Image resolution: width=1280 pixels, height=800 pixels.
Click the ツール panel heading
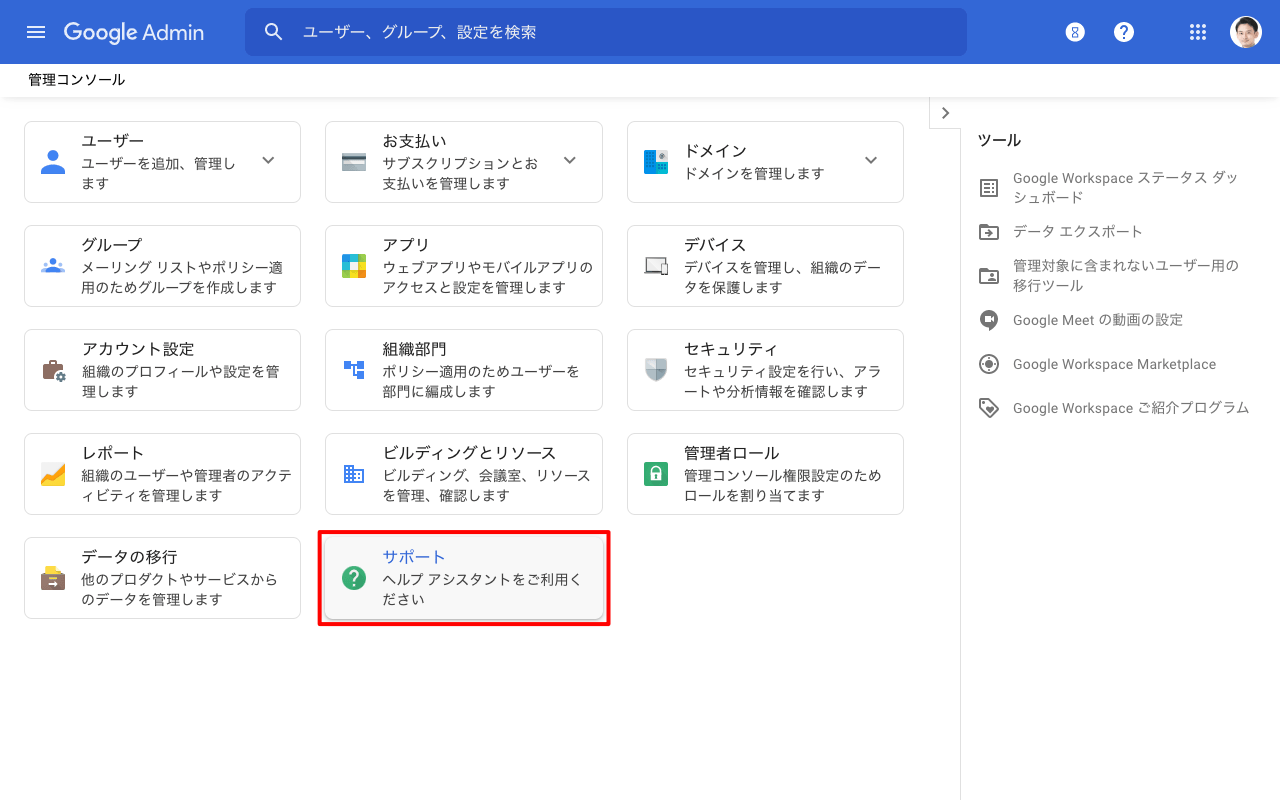pyautogui.click(x=999, y=141)
